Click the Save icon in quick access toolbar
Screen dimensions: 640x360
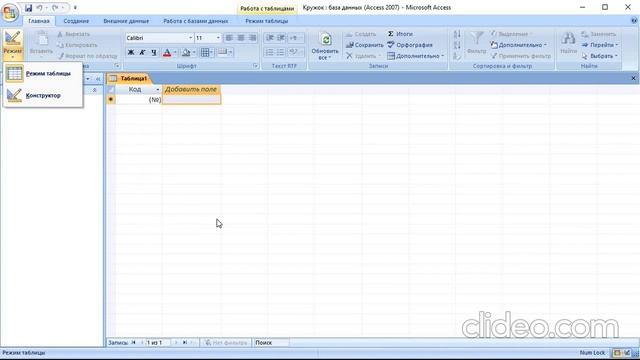pos(29,8)
